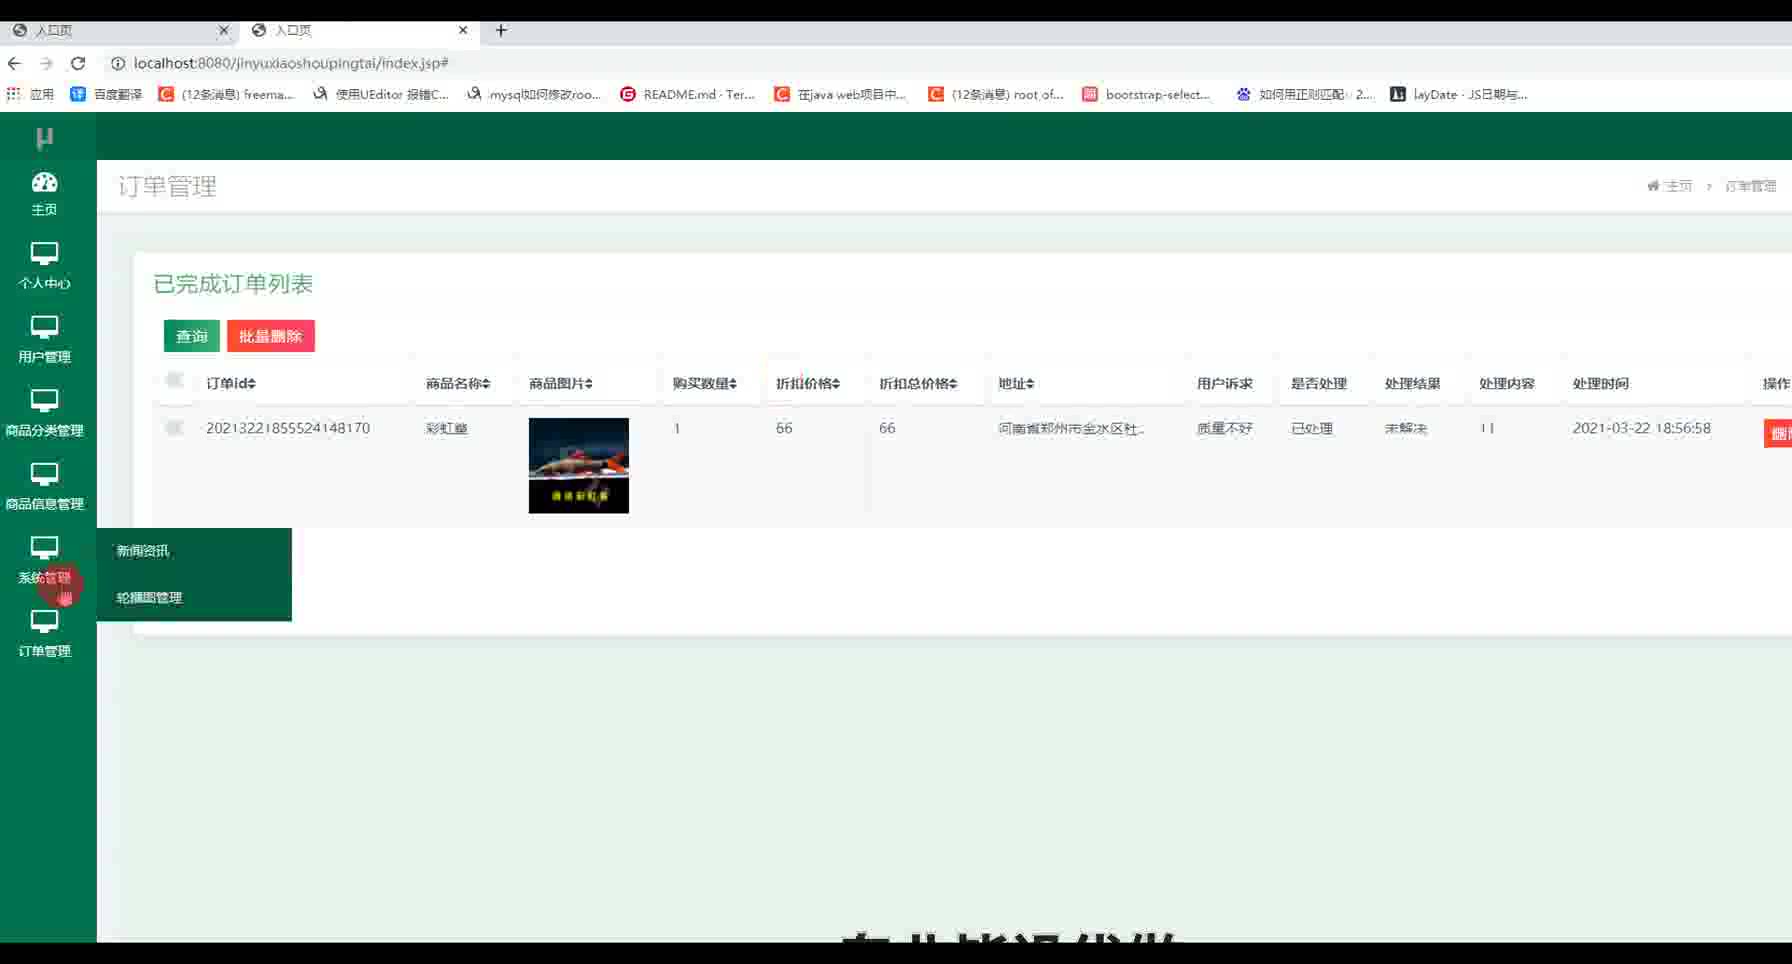Close the second 入口页 tab
Screen dimensions: 1792x964
(x=463, y=30)
